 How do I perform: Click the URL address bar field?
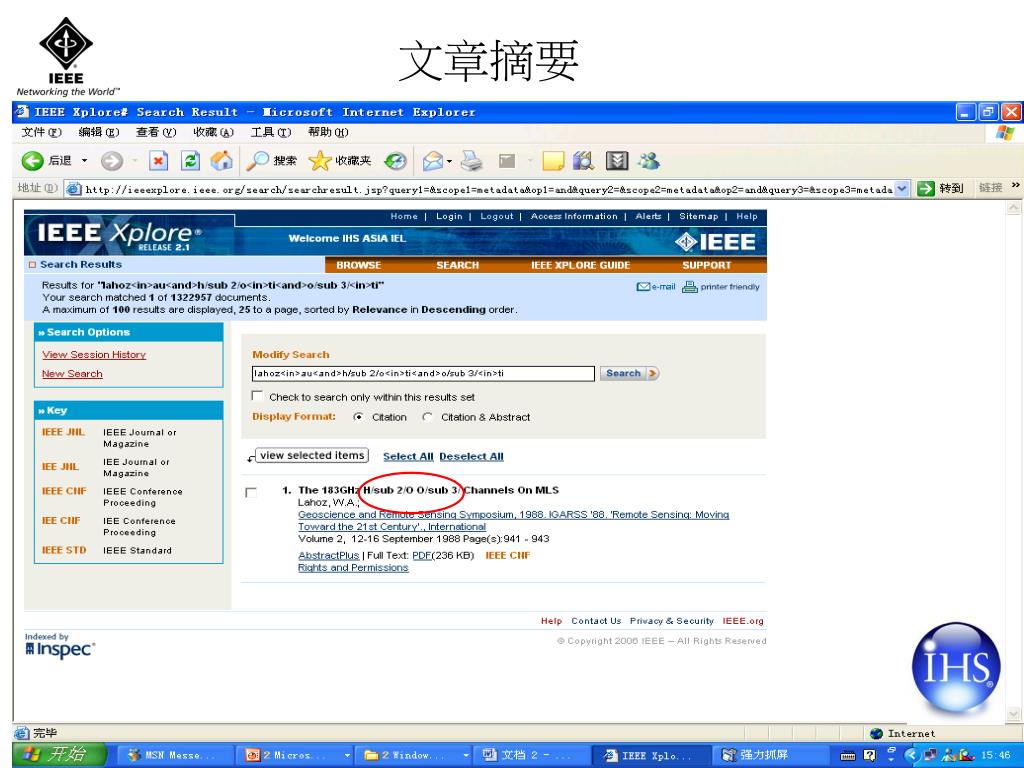pos(488,189)
